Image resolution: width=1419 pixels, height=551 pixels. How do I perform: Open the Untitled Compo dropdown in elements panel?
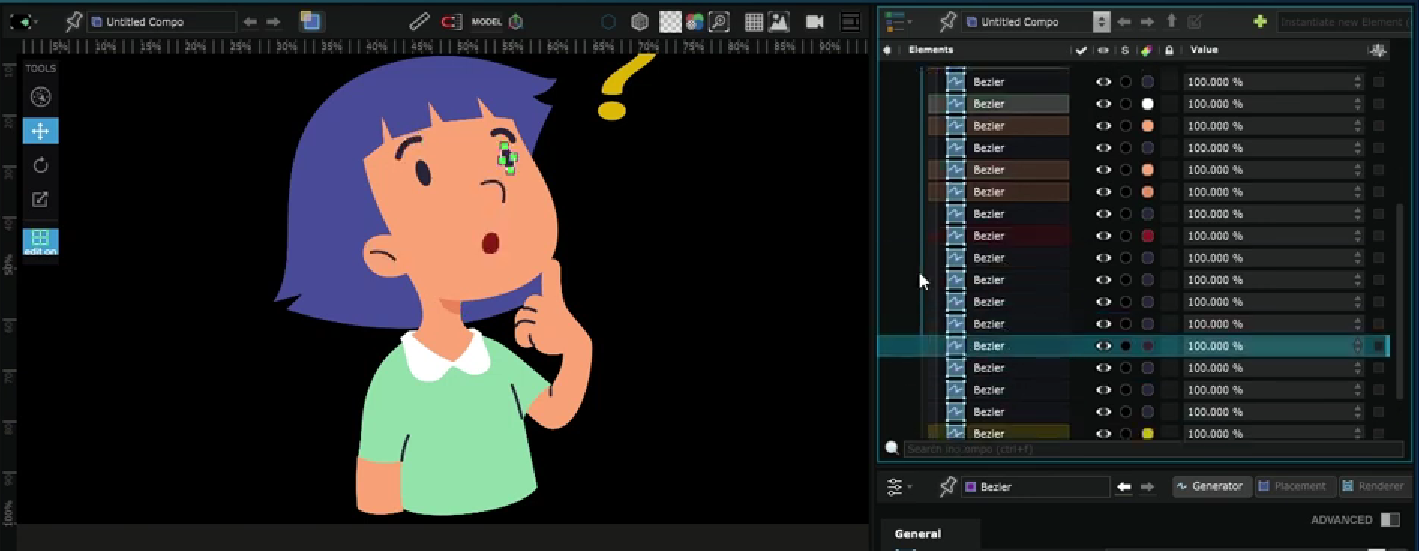1101,21
